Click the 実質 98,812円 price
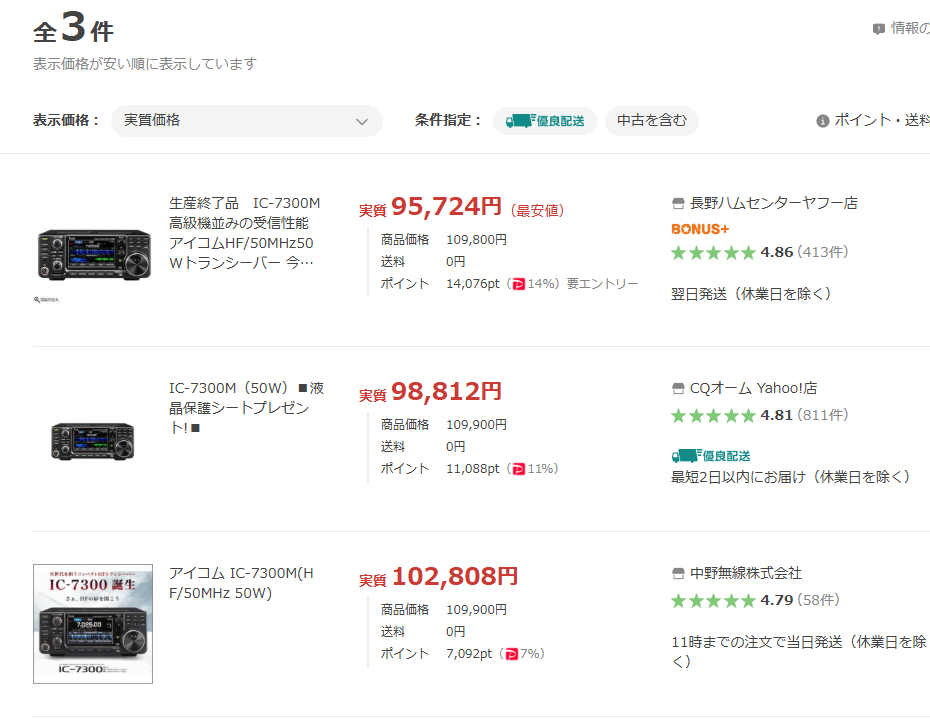 [x=430, y=393]
